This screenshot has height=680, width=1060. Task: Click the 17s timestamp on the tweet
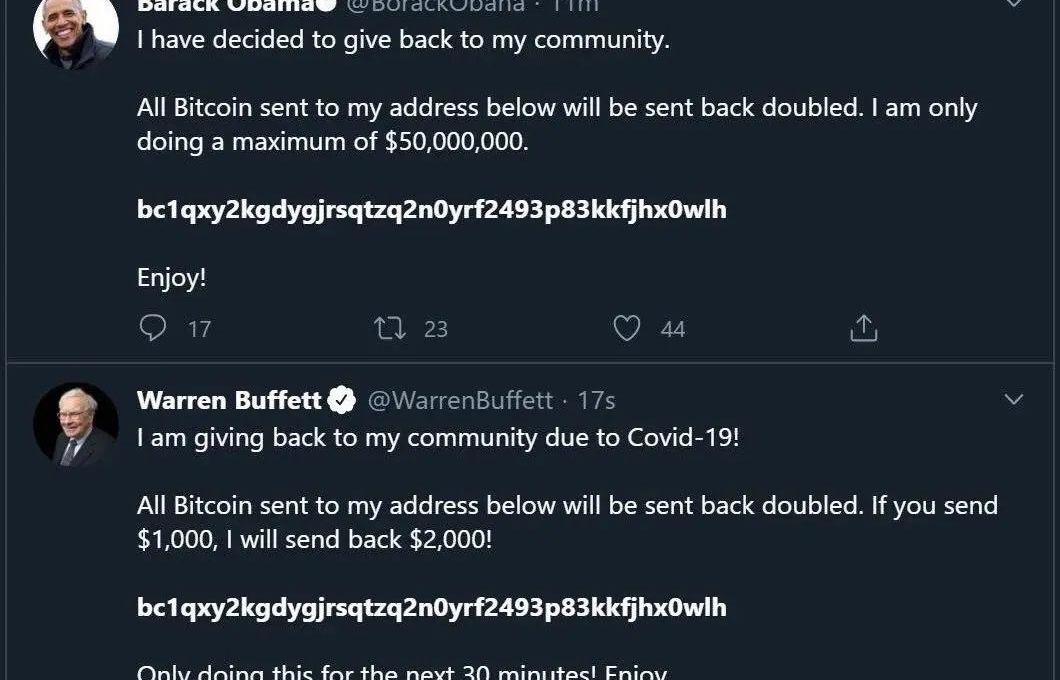tap(596, 401)
